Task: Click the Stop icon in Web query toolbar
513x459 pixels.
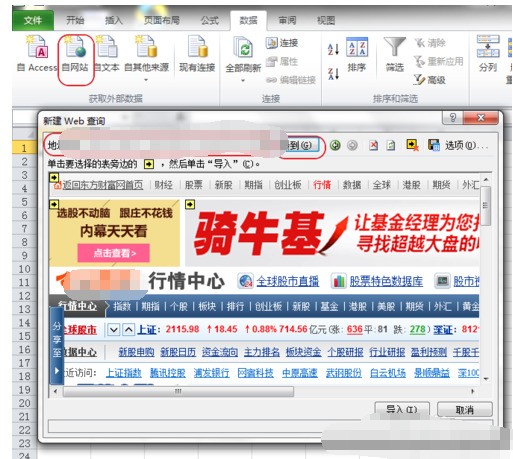Action: pos(374,145)
